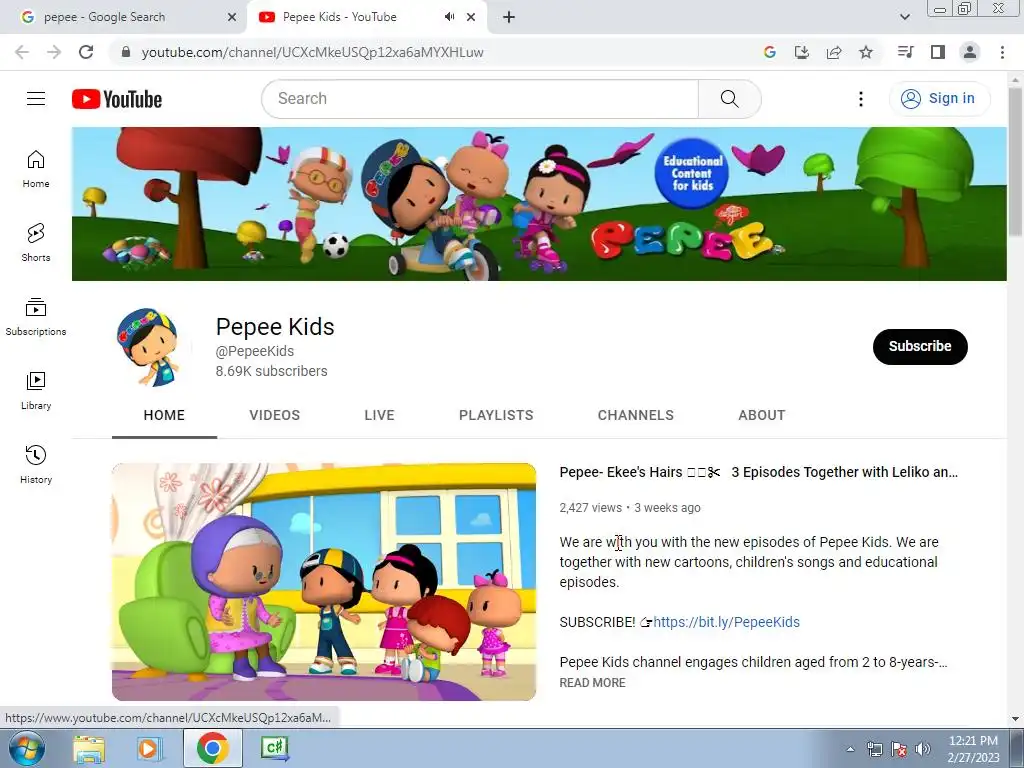This screenshot has width=1024, height=768.
Task: Open the tab search dropdown arrow
Action: [x=904, y=17]
